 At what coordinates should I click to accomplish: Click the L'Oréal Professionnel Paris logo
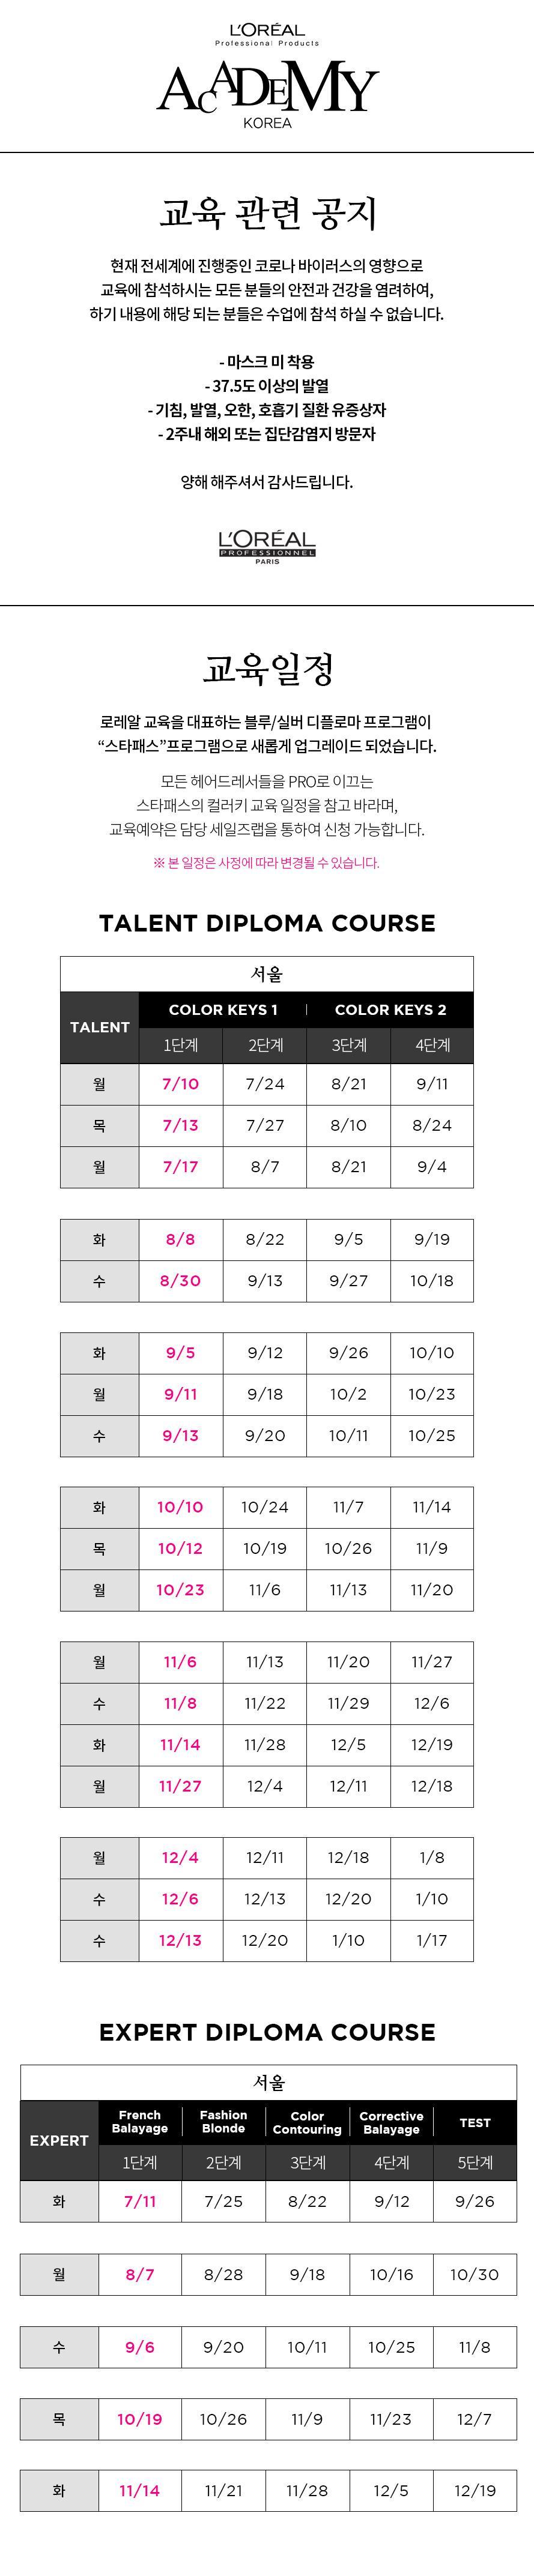267,547
